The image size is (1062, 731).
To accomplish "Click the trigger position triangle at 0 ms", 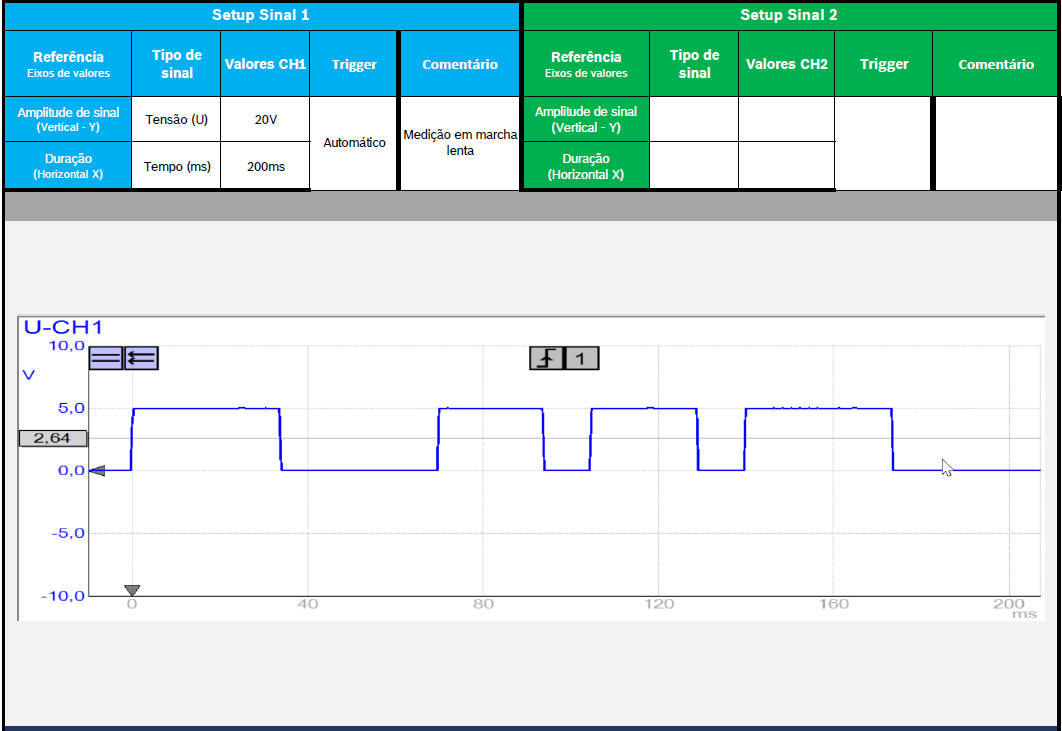I will pyautogui.click(x=132, y=590).
